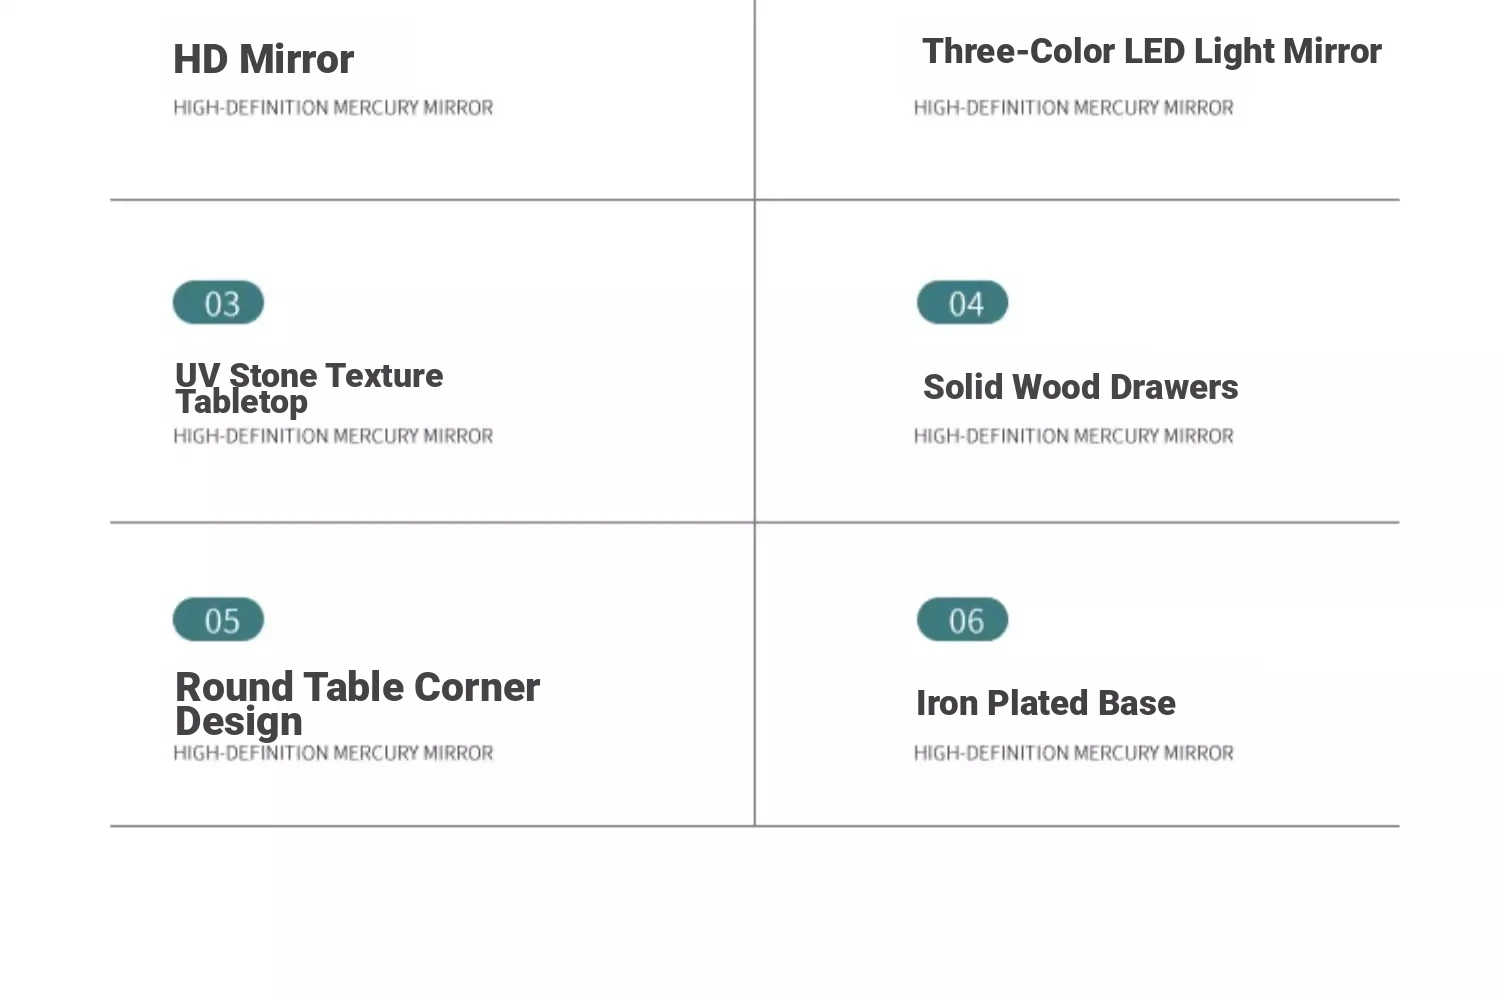Click the word Drawers in feature 04
The image size is (1500, 999).
point(1174,387)
